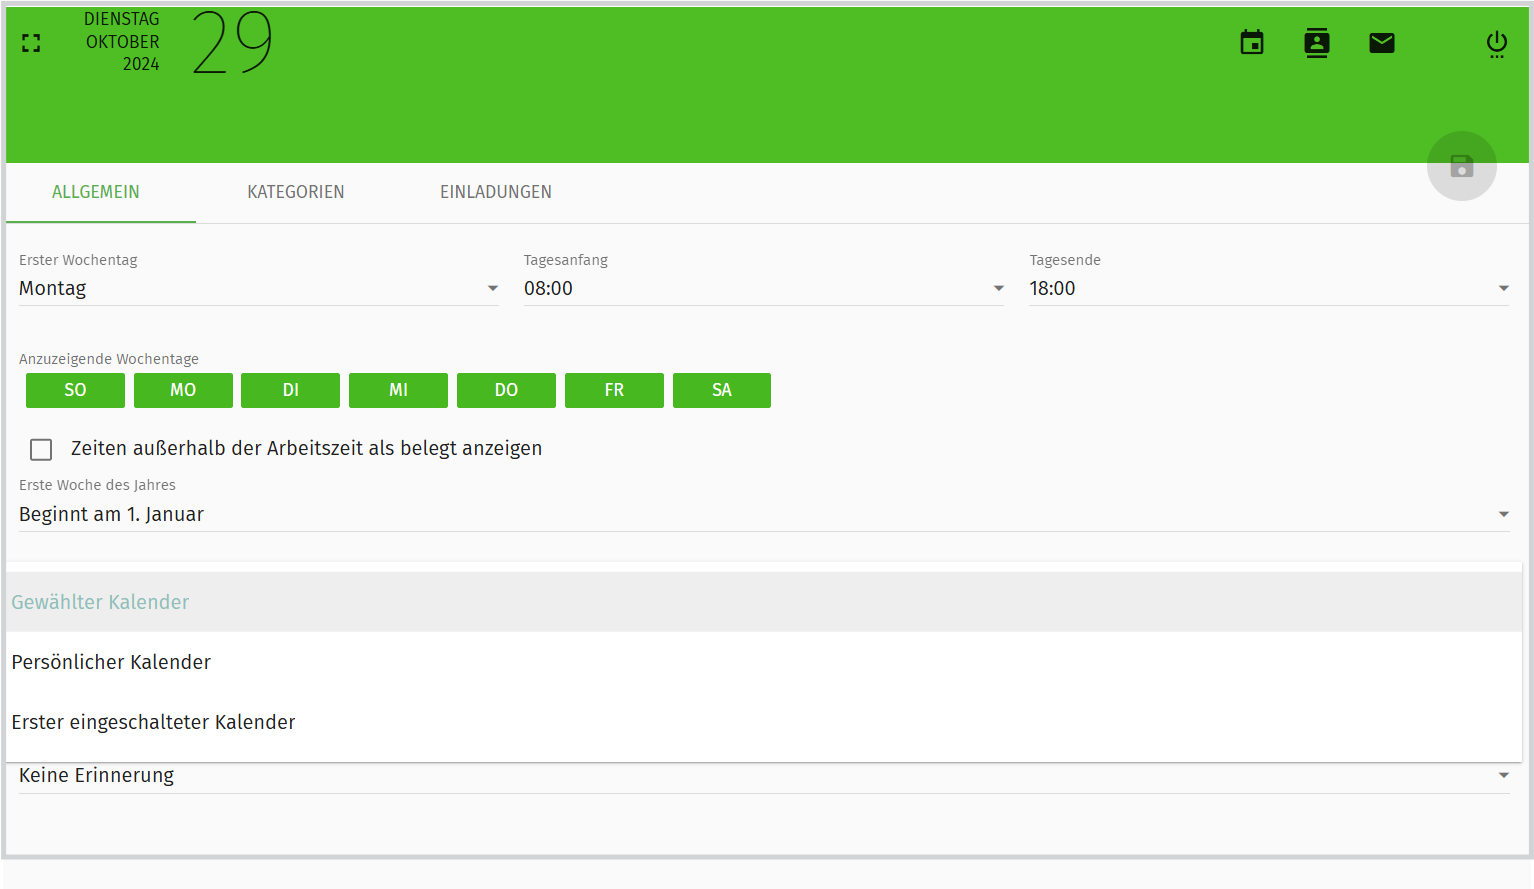1534x889 pixels.
Task: Open the 'Keine Erinnerung' dropdown
Action: [1503, 775]
